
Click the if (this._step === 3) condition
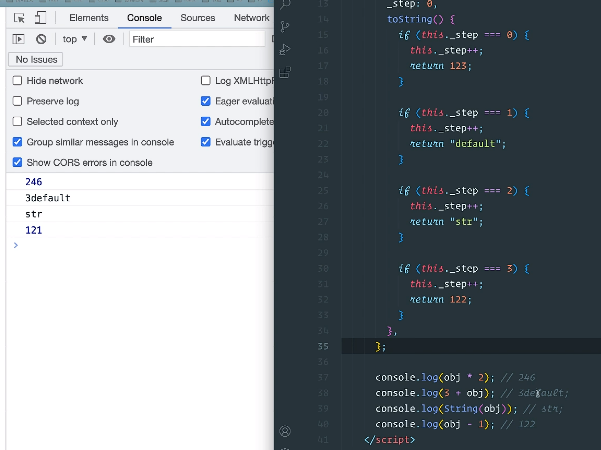point(464,268)
